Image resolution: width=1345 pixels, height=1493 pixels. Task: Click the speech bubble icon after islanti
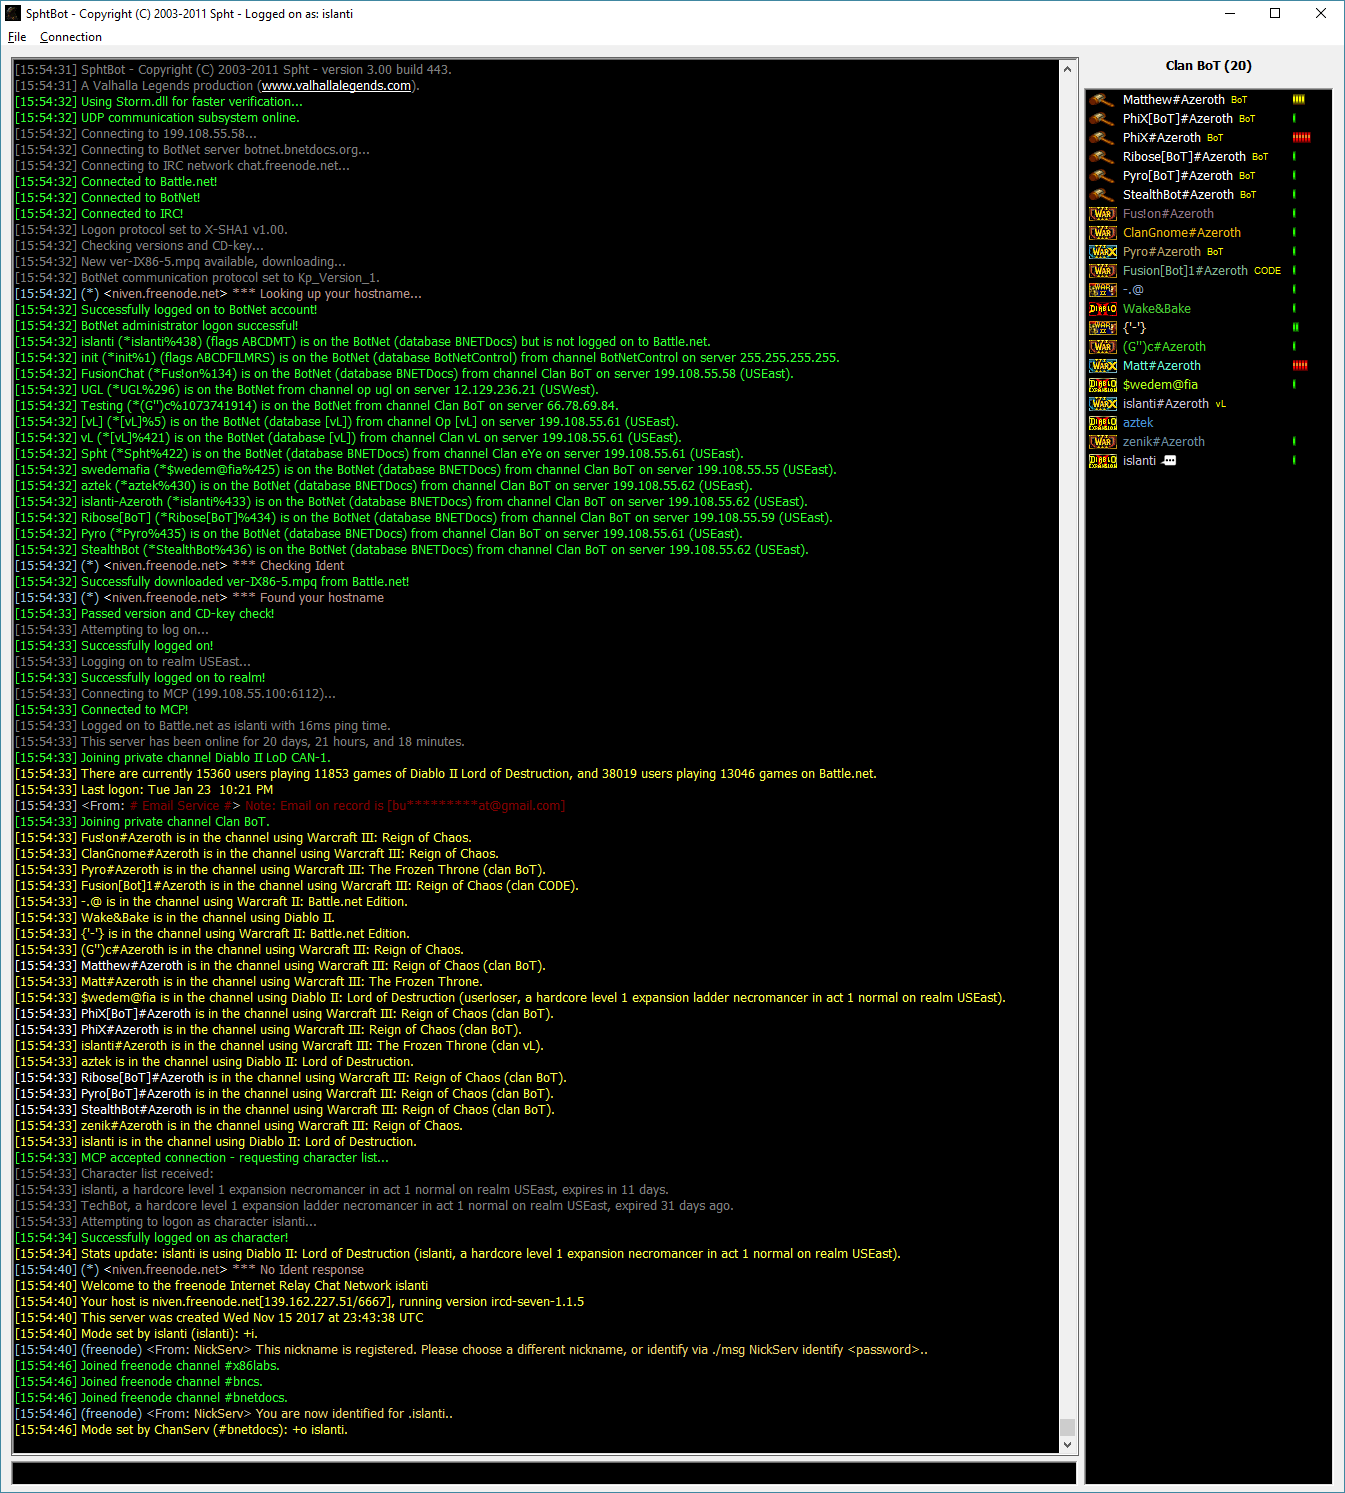coord(1169,461)
